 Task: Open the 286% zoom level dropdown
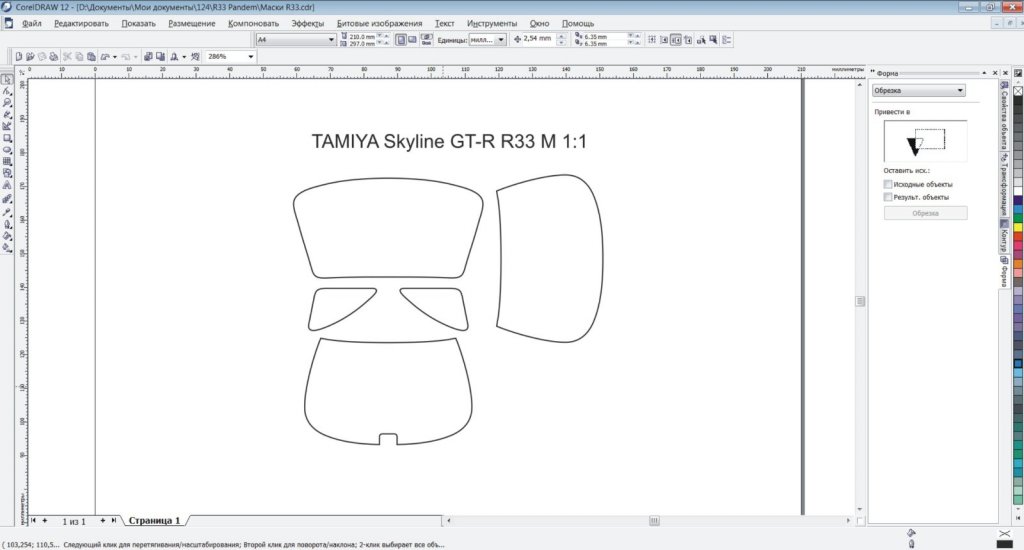[250, 57]
